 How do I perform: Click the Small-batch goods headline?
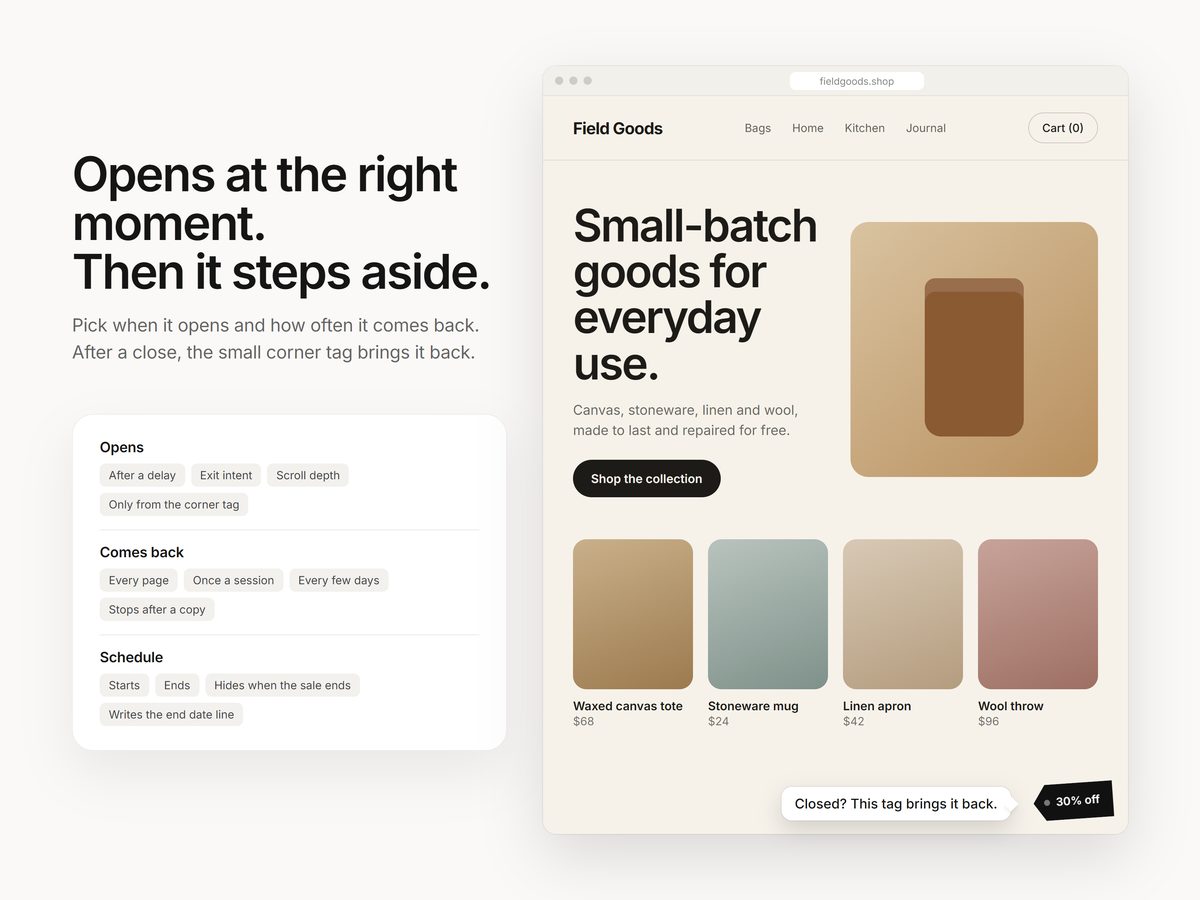pyautogui.click(x=695, y=295)
